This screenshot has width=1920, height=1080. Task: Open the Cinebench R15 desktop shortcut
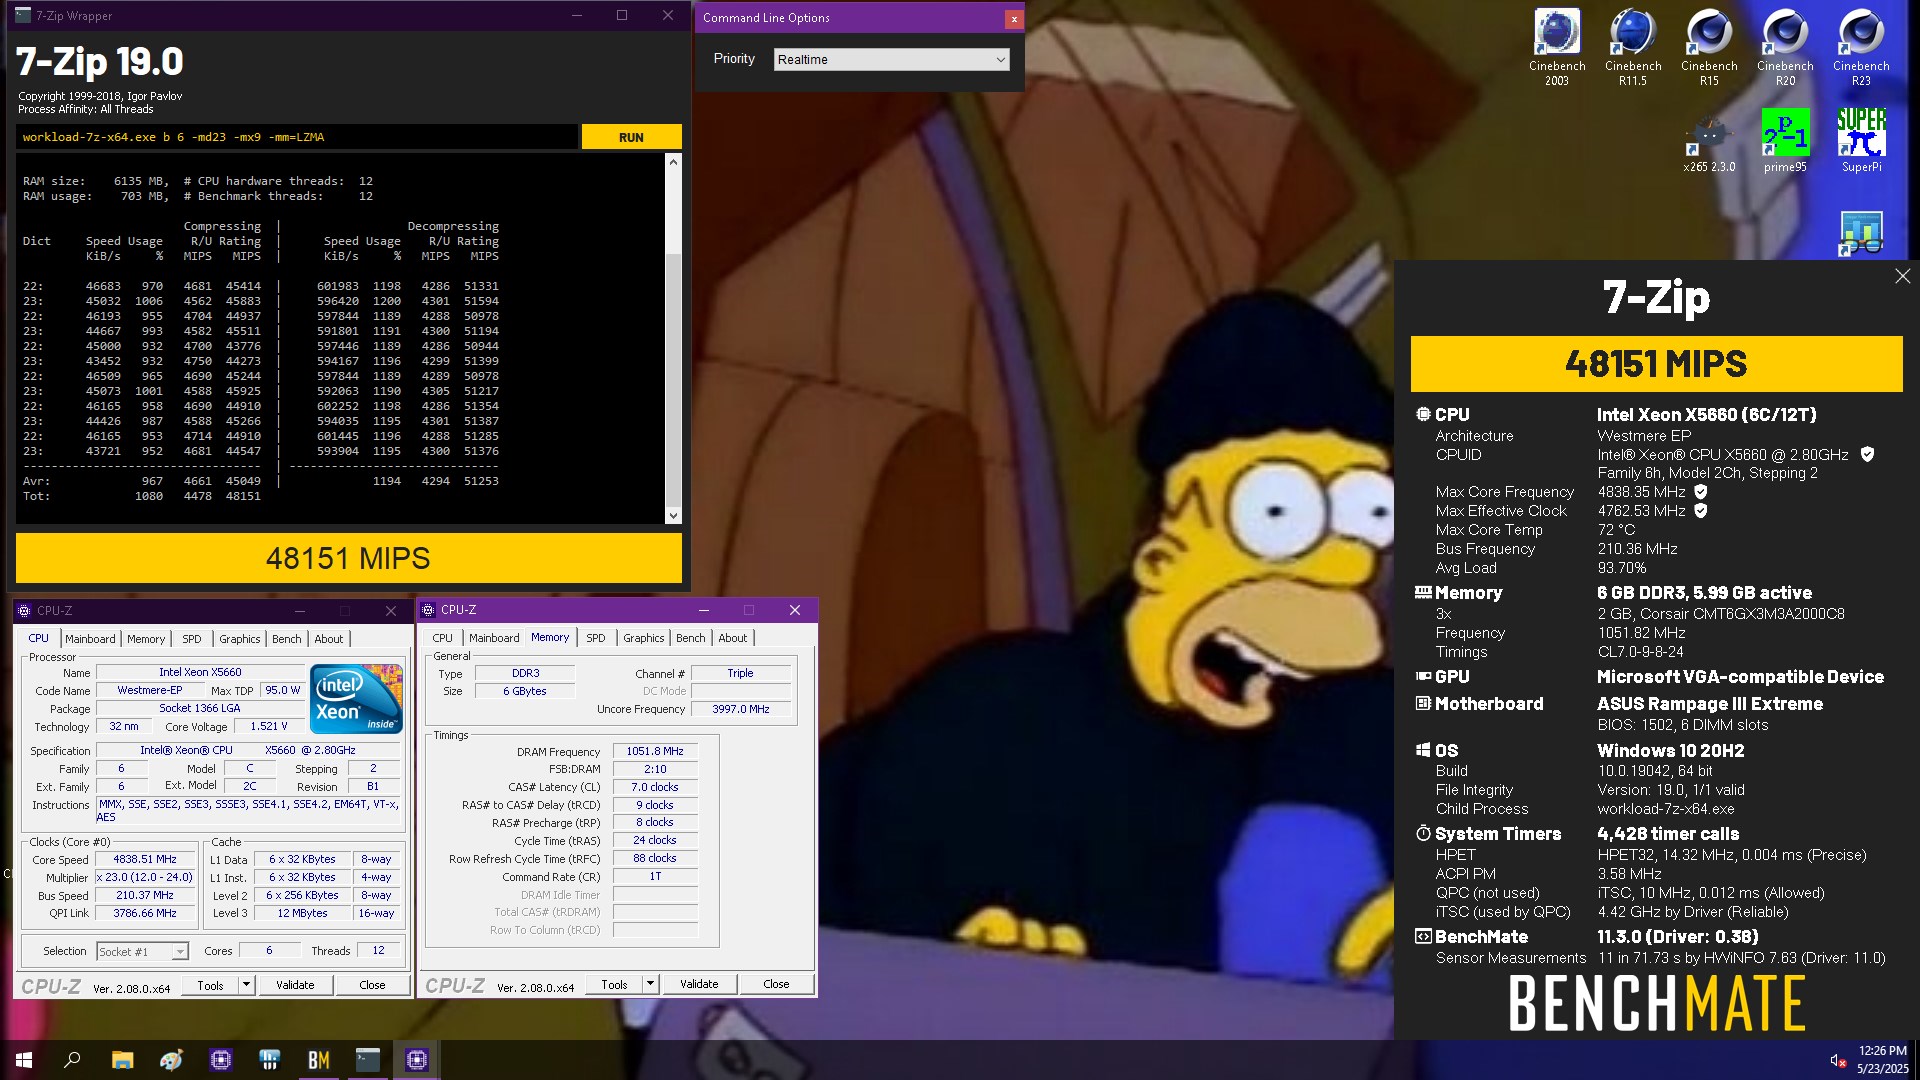point(1709,46)
